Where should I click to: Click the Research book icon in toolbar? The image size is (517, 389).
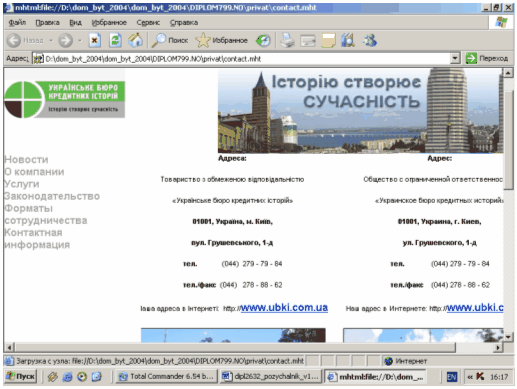pyautogui.click(x=348, y=40)
